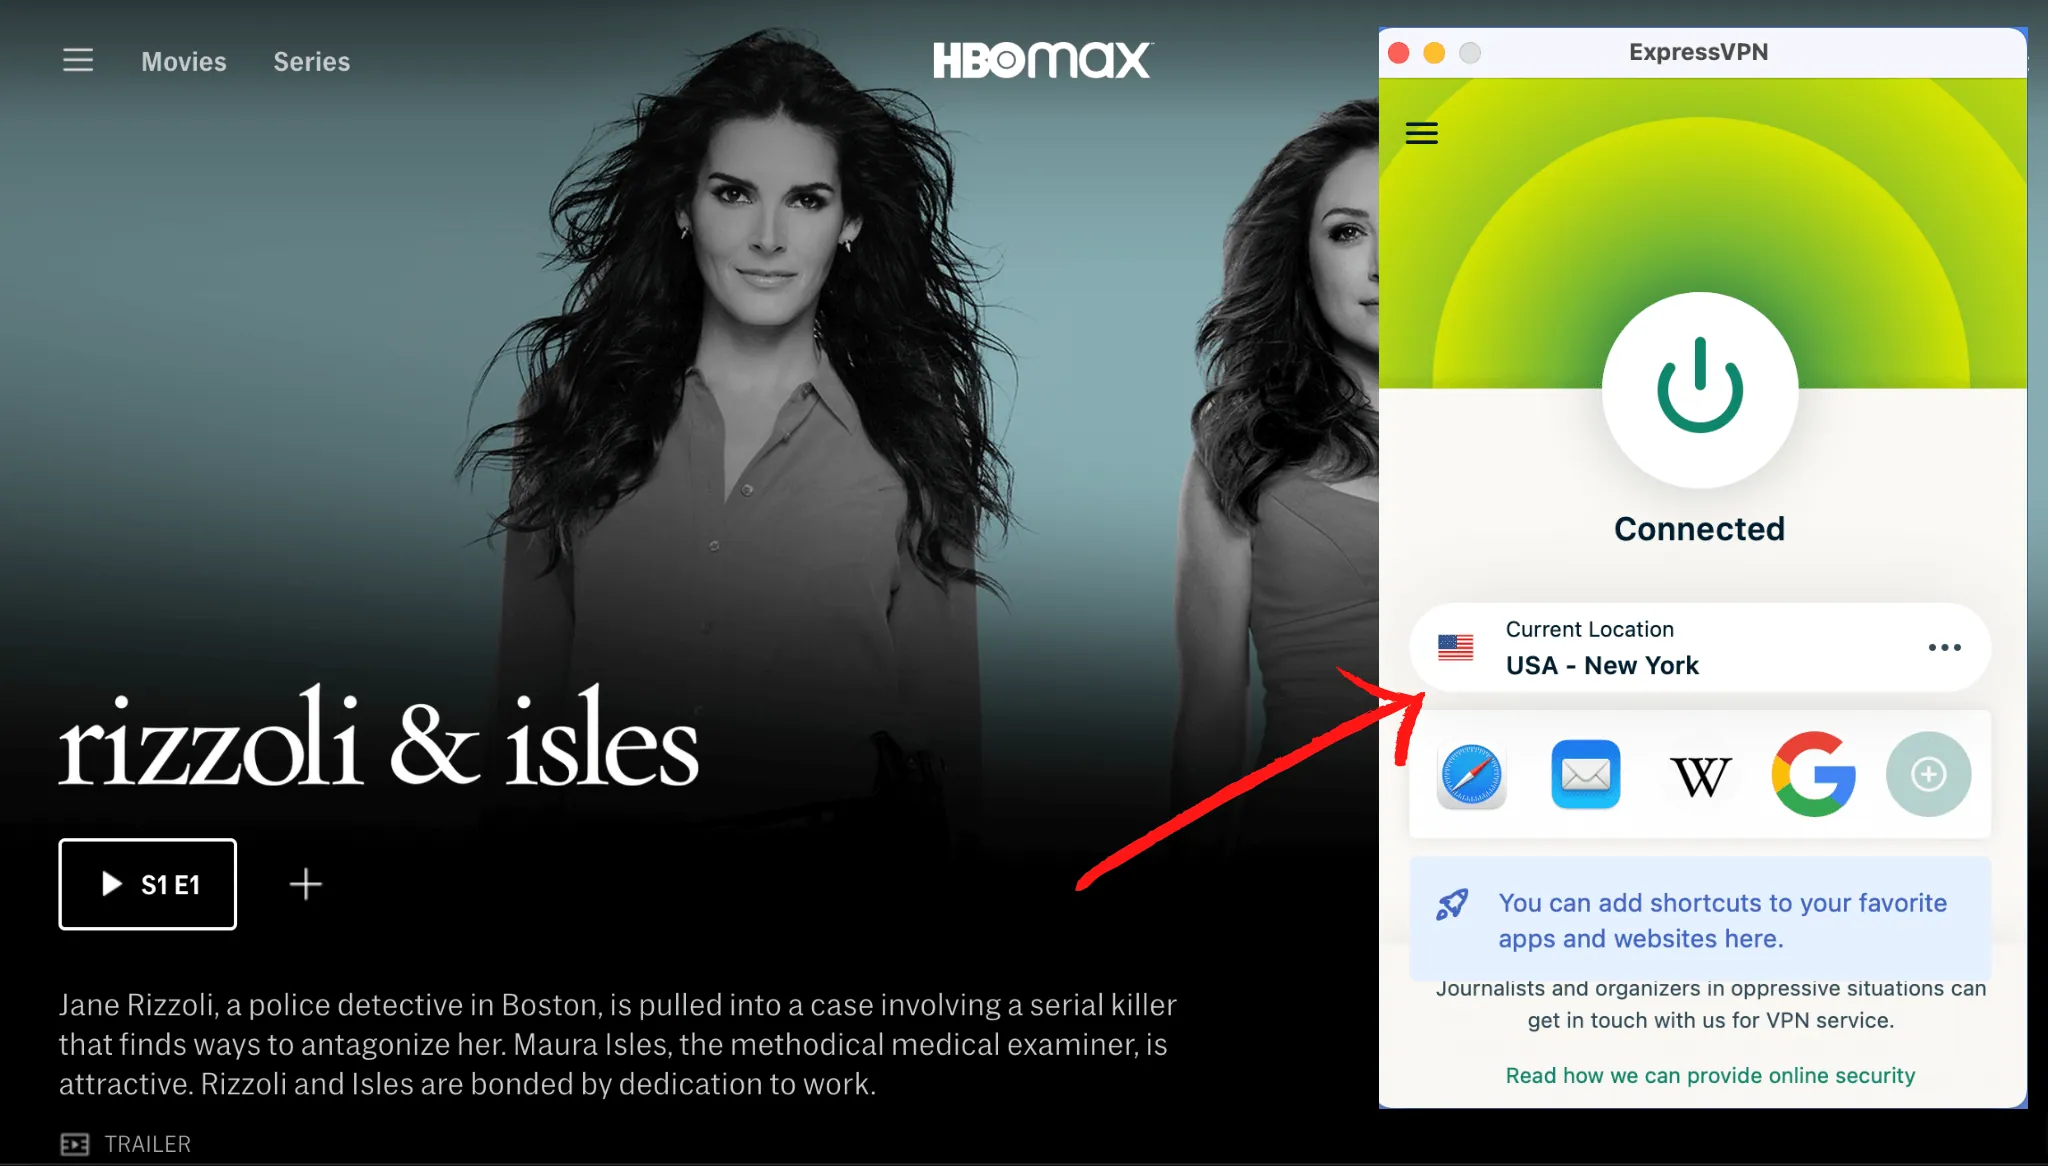2048x1166 pixels.
Task: Click the Google shortcut icon in ExpressVPN
Action: 1810,774
